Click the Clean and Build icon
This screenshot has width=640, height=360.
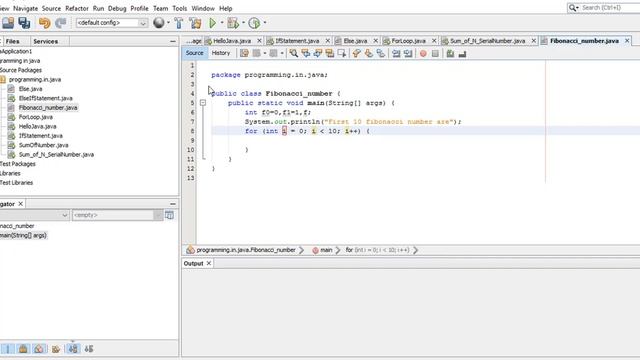point(195,23)
